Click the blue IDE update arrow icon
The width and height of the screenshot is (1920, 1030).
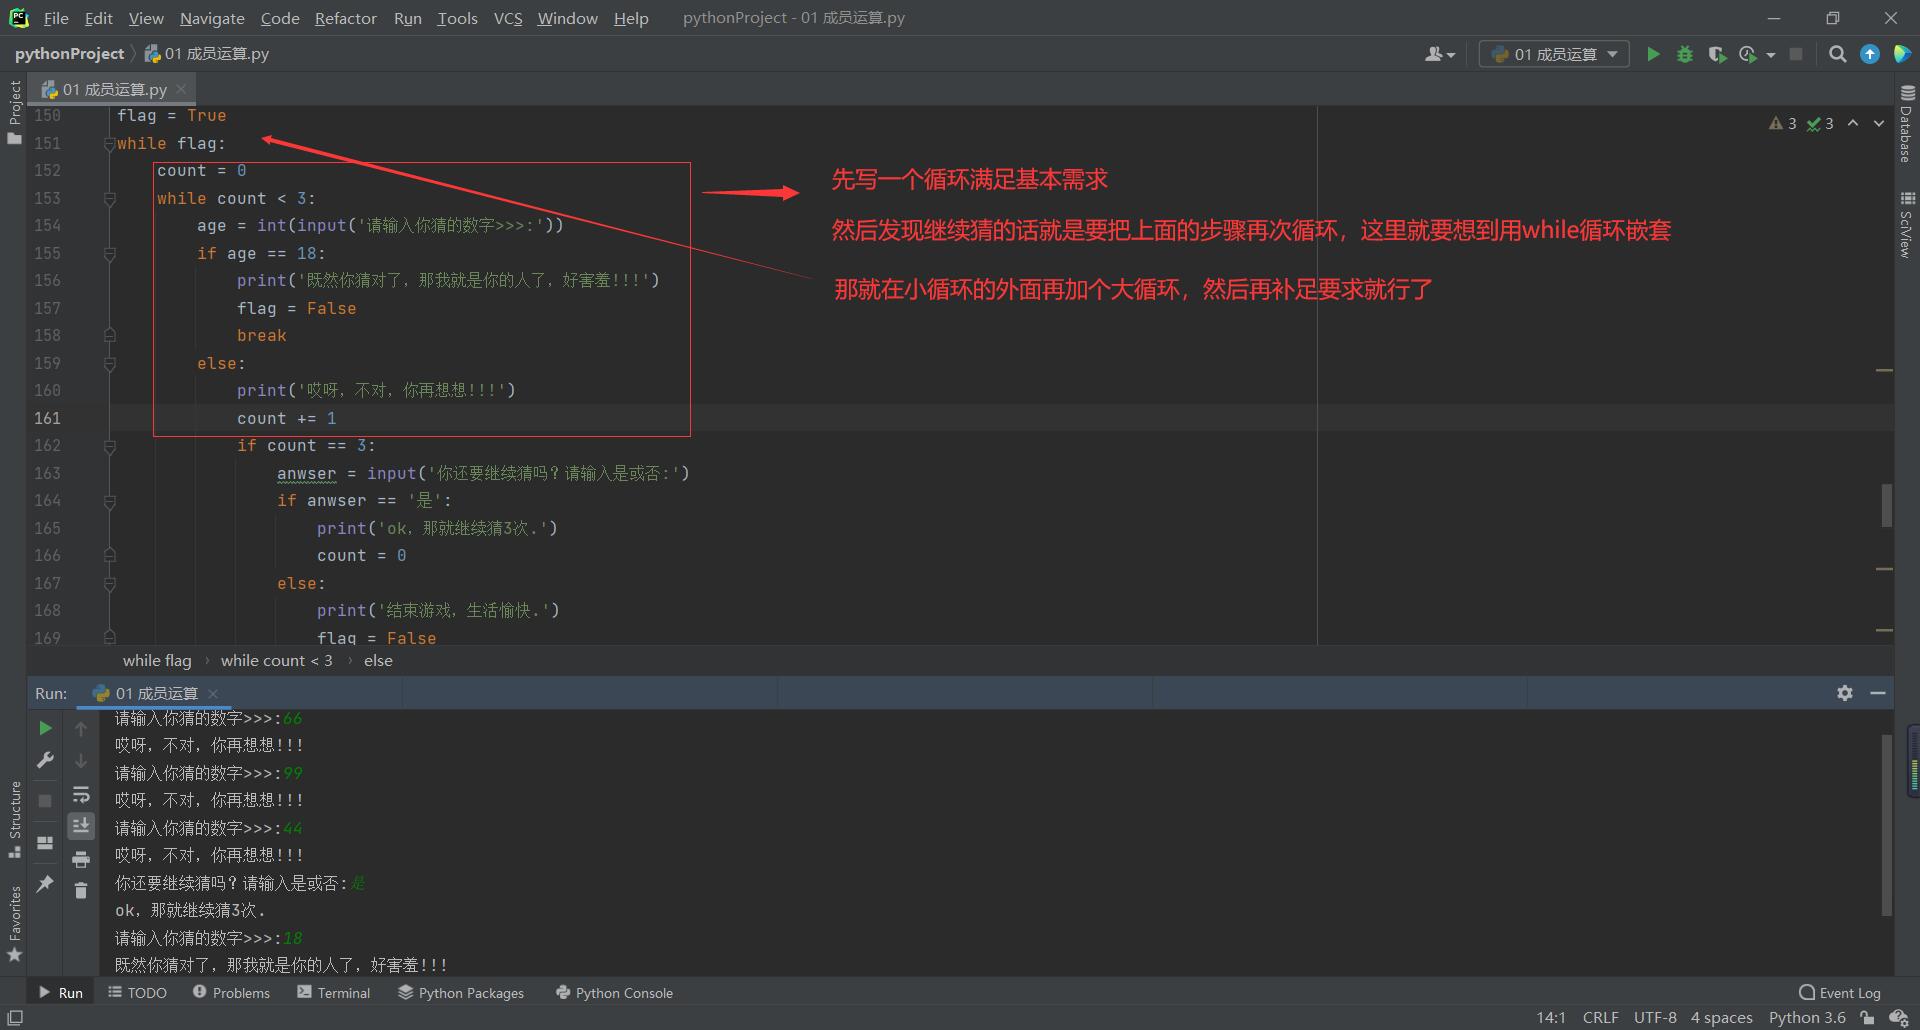click(1869, 54)
